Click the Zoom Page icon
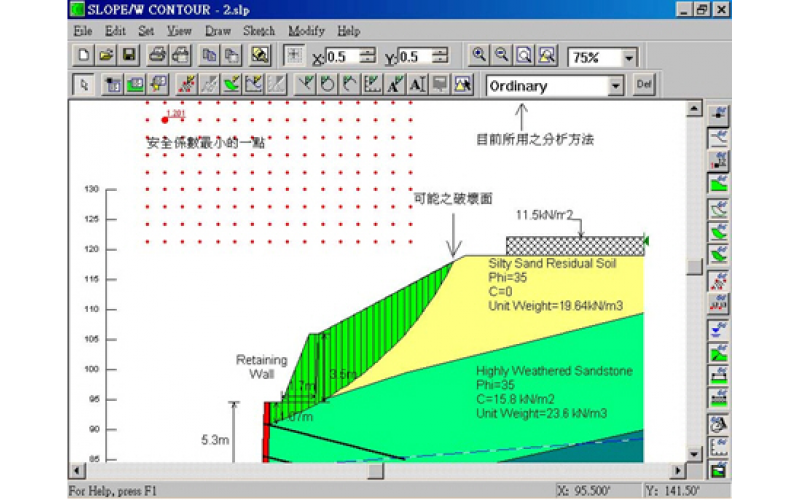The height and width of the screenshot is (500, 800). (x=524, y=55)
